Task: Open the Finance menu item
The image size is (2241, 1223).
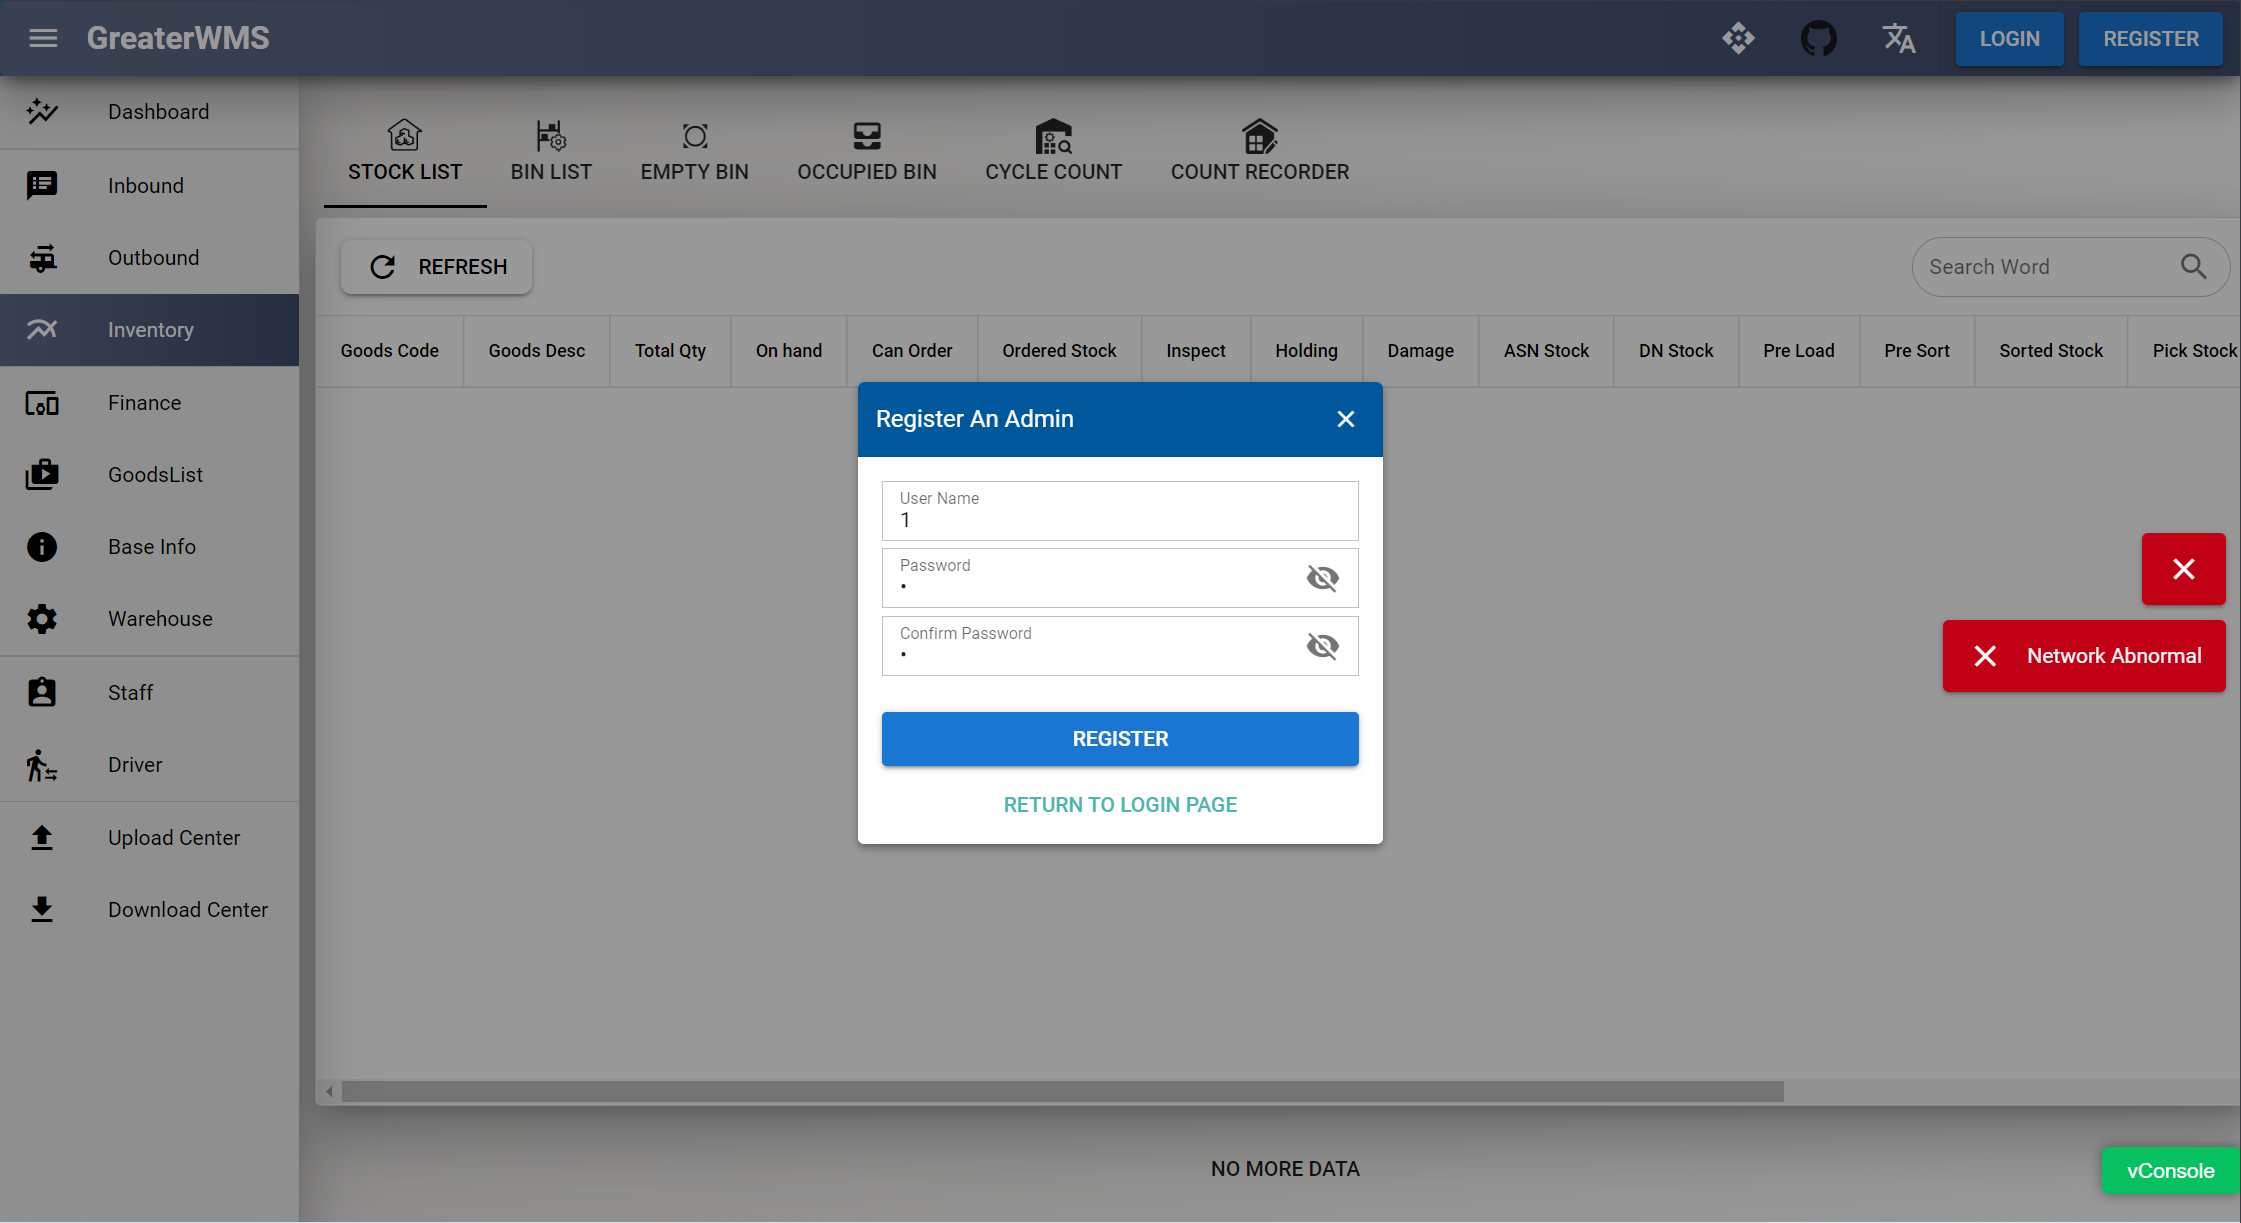Action: pos(150,403)
